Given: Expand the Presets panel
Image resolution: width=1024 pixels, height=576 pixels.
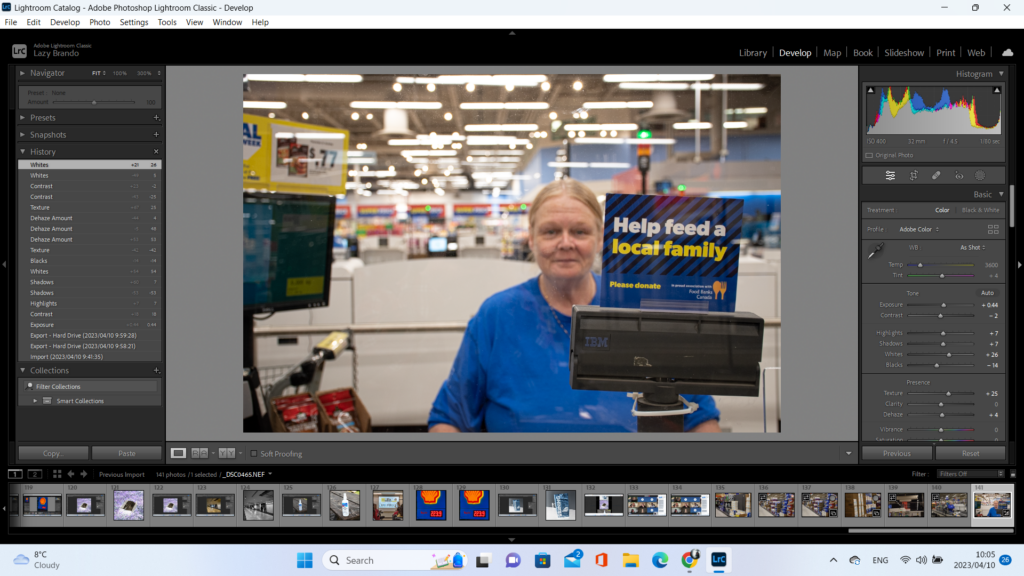Looking at the screenshot, I should (x=43, y=117).
